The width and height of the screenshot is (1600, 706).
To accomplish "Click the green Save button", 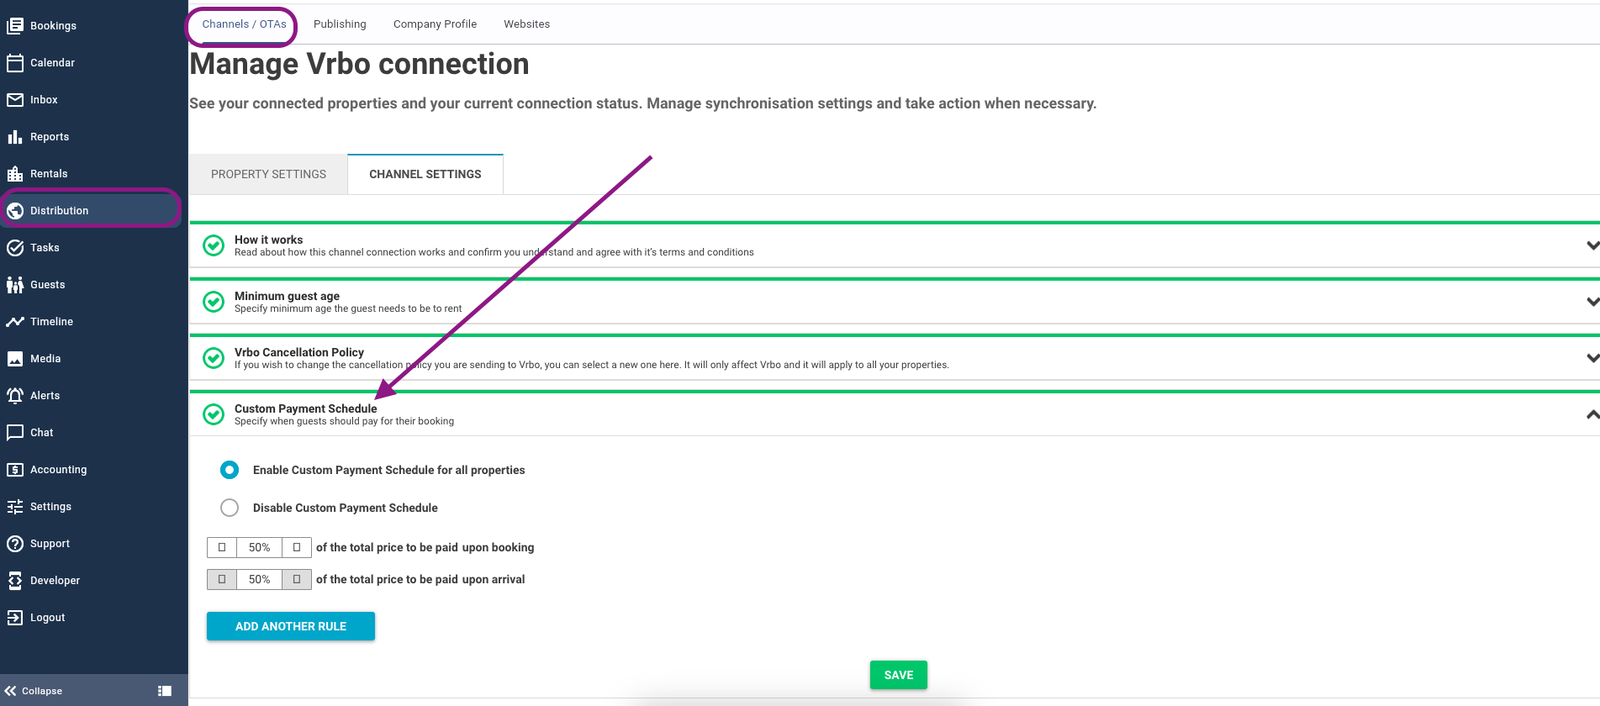I will [x=898, y=675].
